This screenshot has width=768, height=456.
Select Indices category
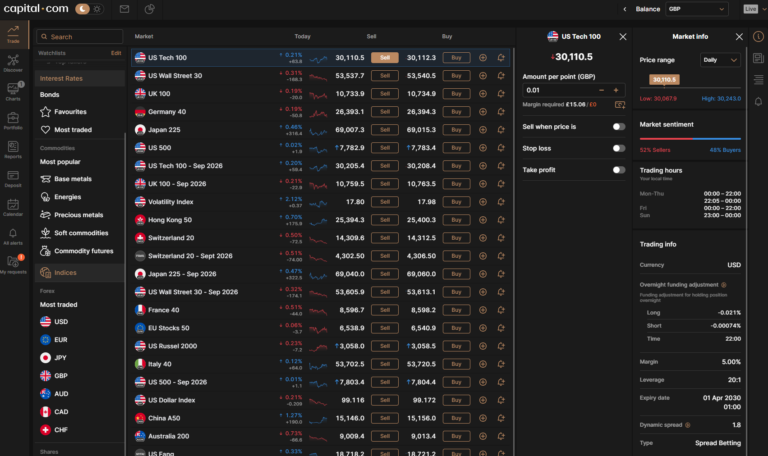(x=79, y=273)
